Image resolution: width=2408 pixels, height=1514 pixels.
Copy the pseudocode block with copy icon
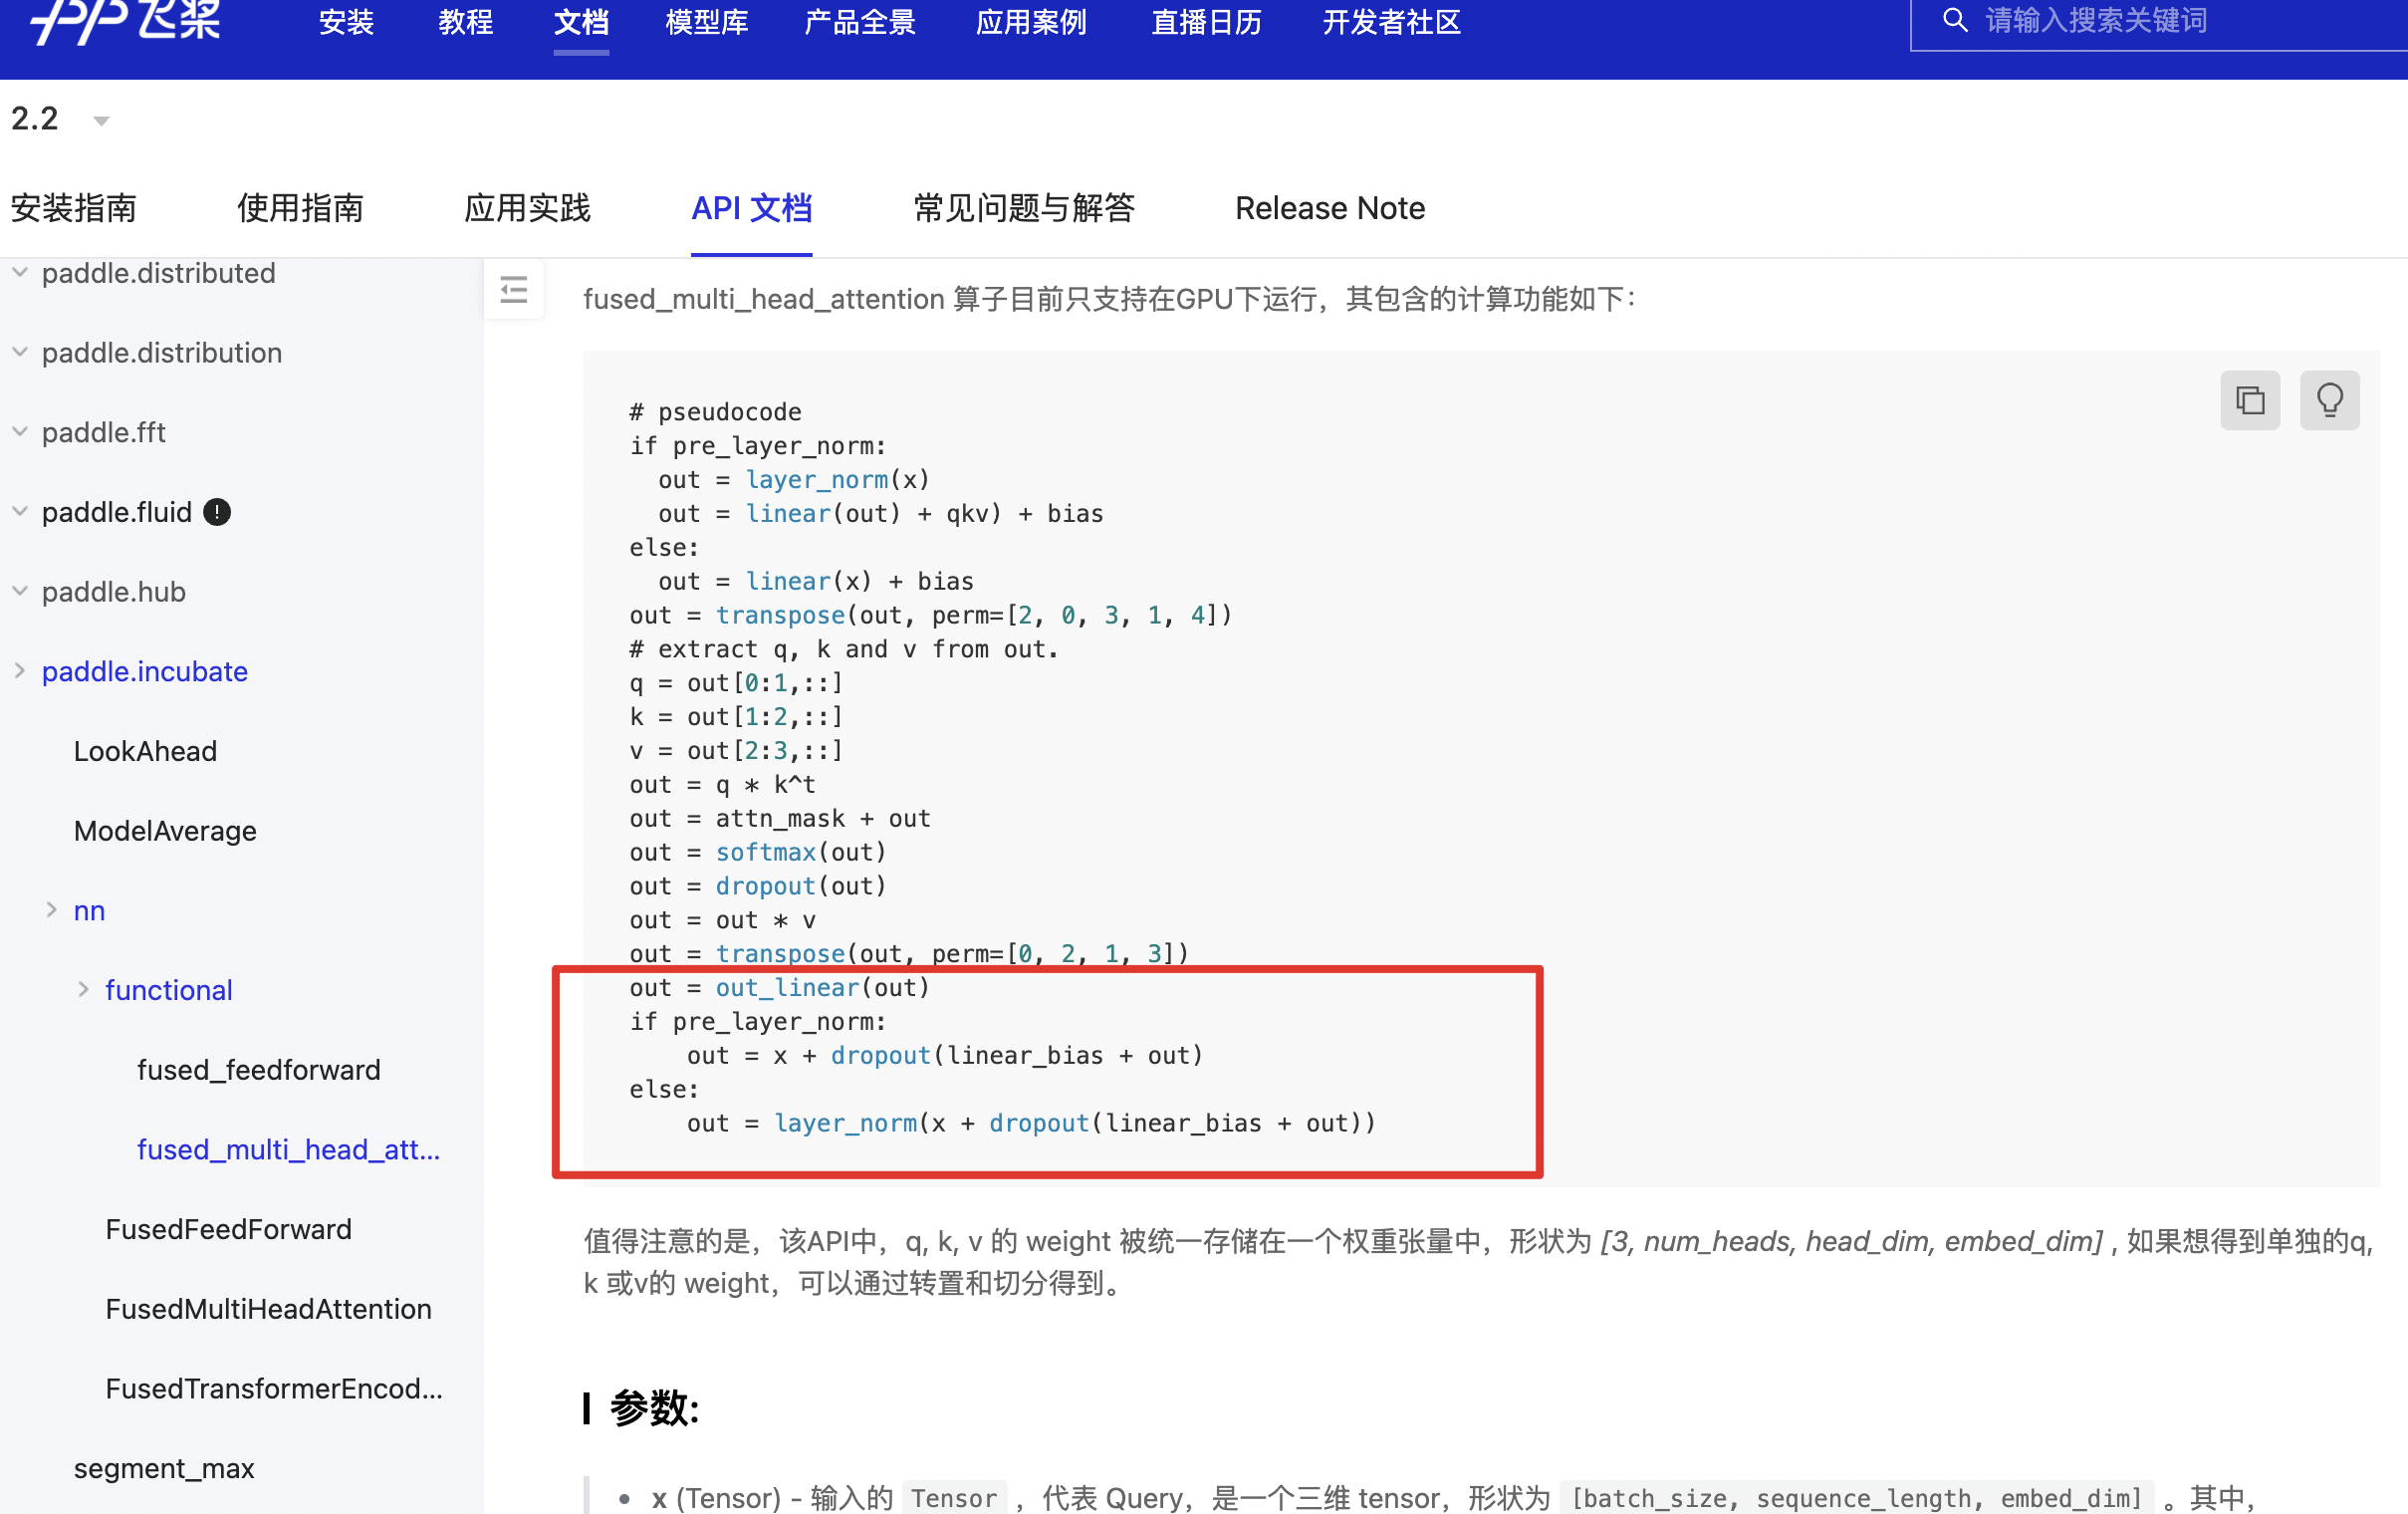(2249, 401)
